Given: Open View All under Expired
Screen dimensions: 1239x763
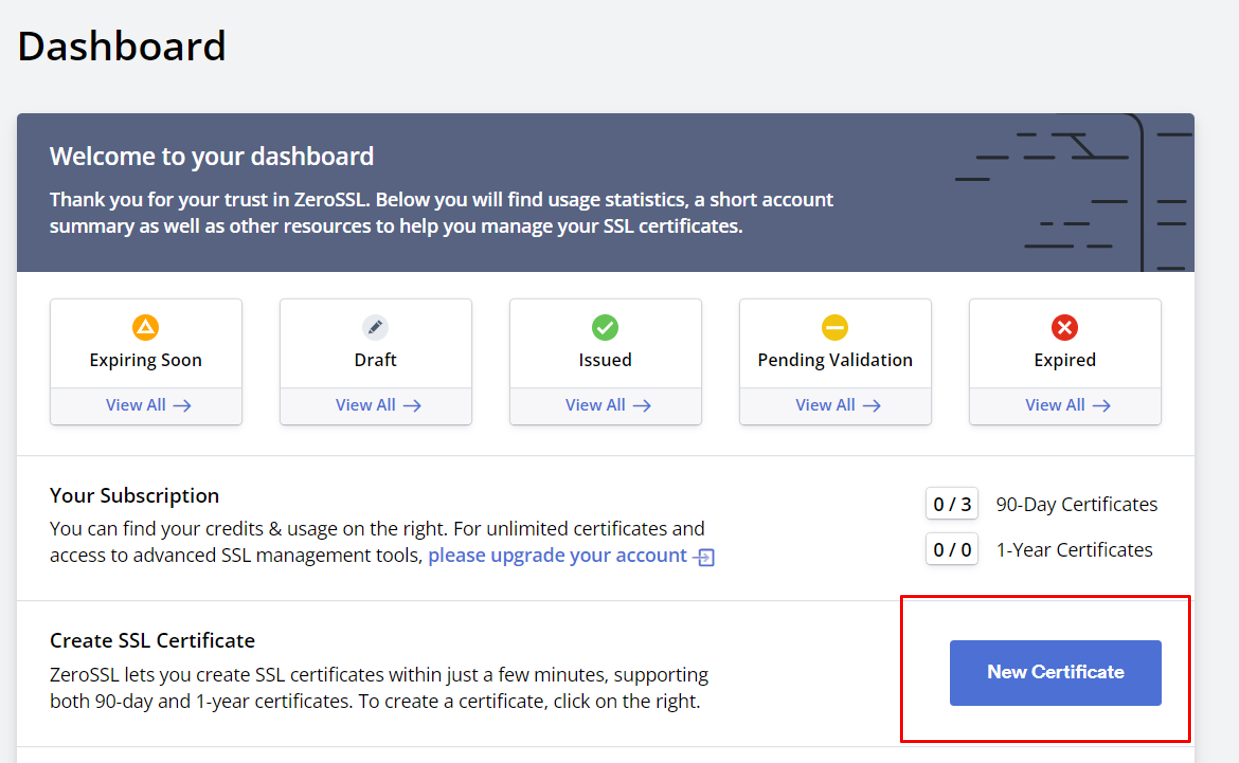Looking at the screenshot, I should [1068, 405].
